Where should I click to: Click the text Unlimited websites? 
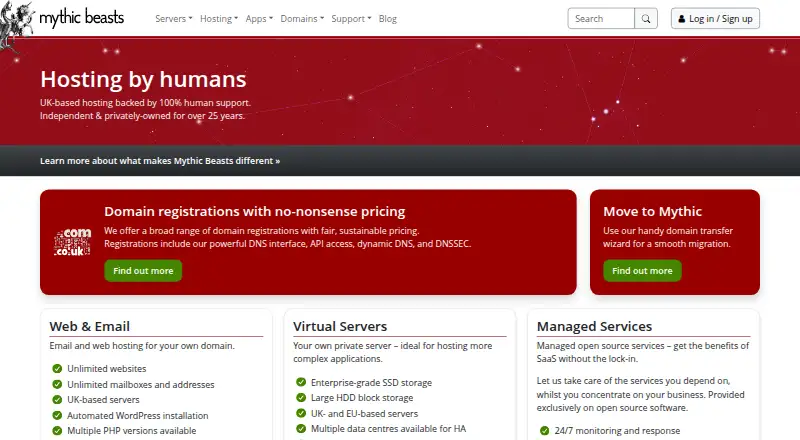(107, 369)
